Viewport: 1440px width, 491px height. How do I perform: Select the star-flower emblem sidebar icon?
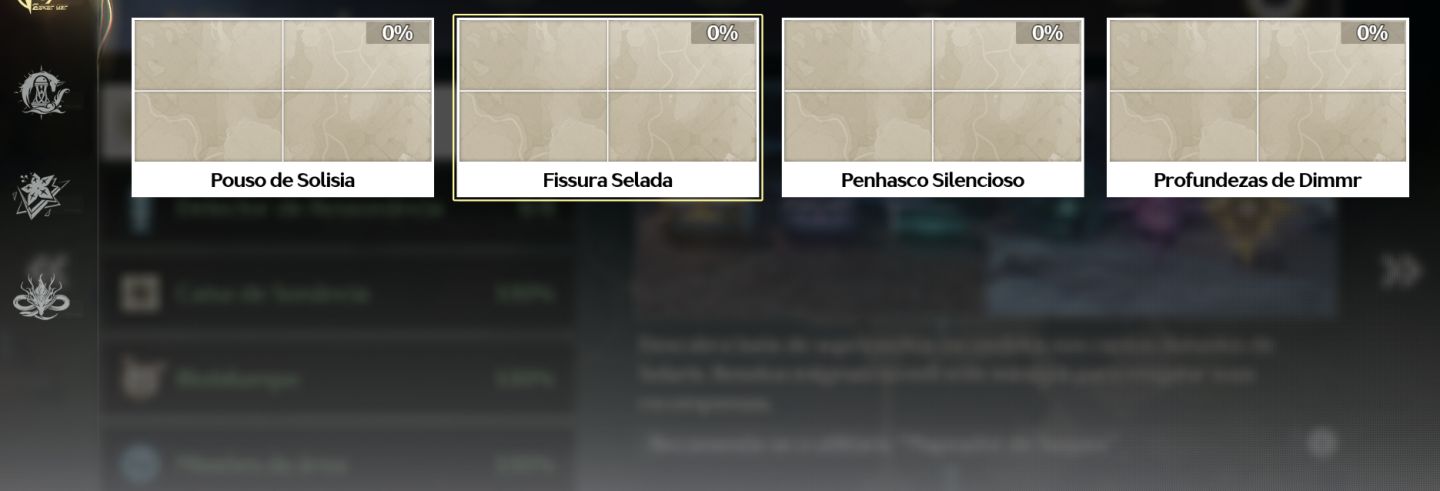42,196
